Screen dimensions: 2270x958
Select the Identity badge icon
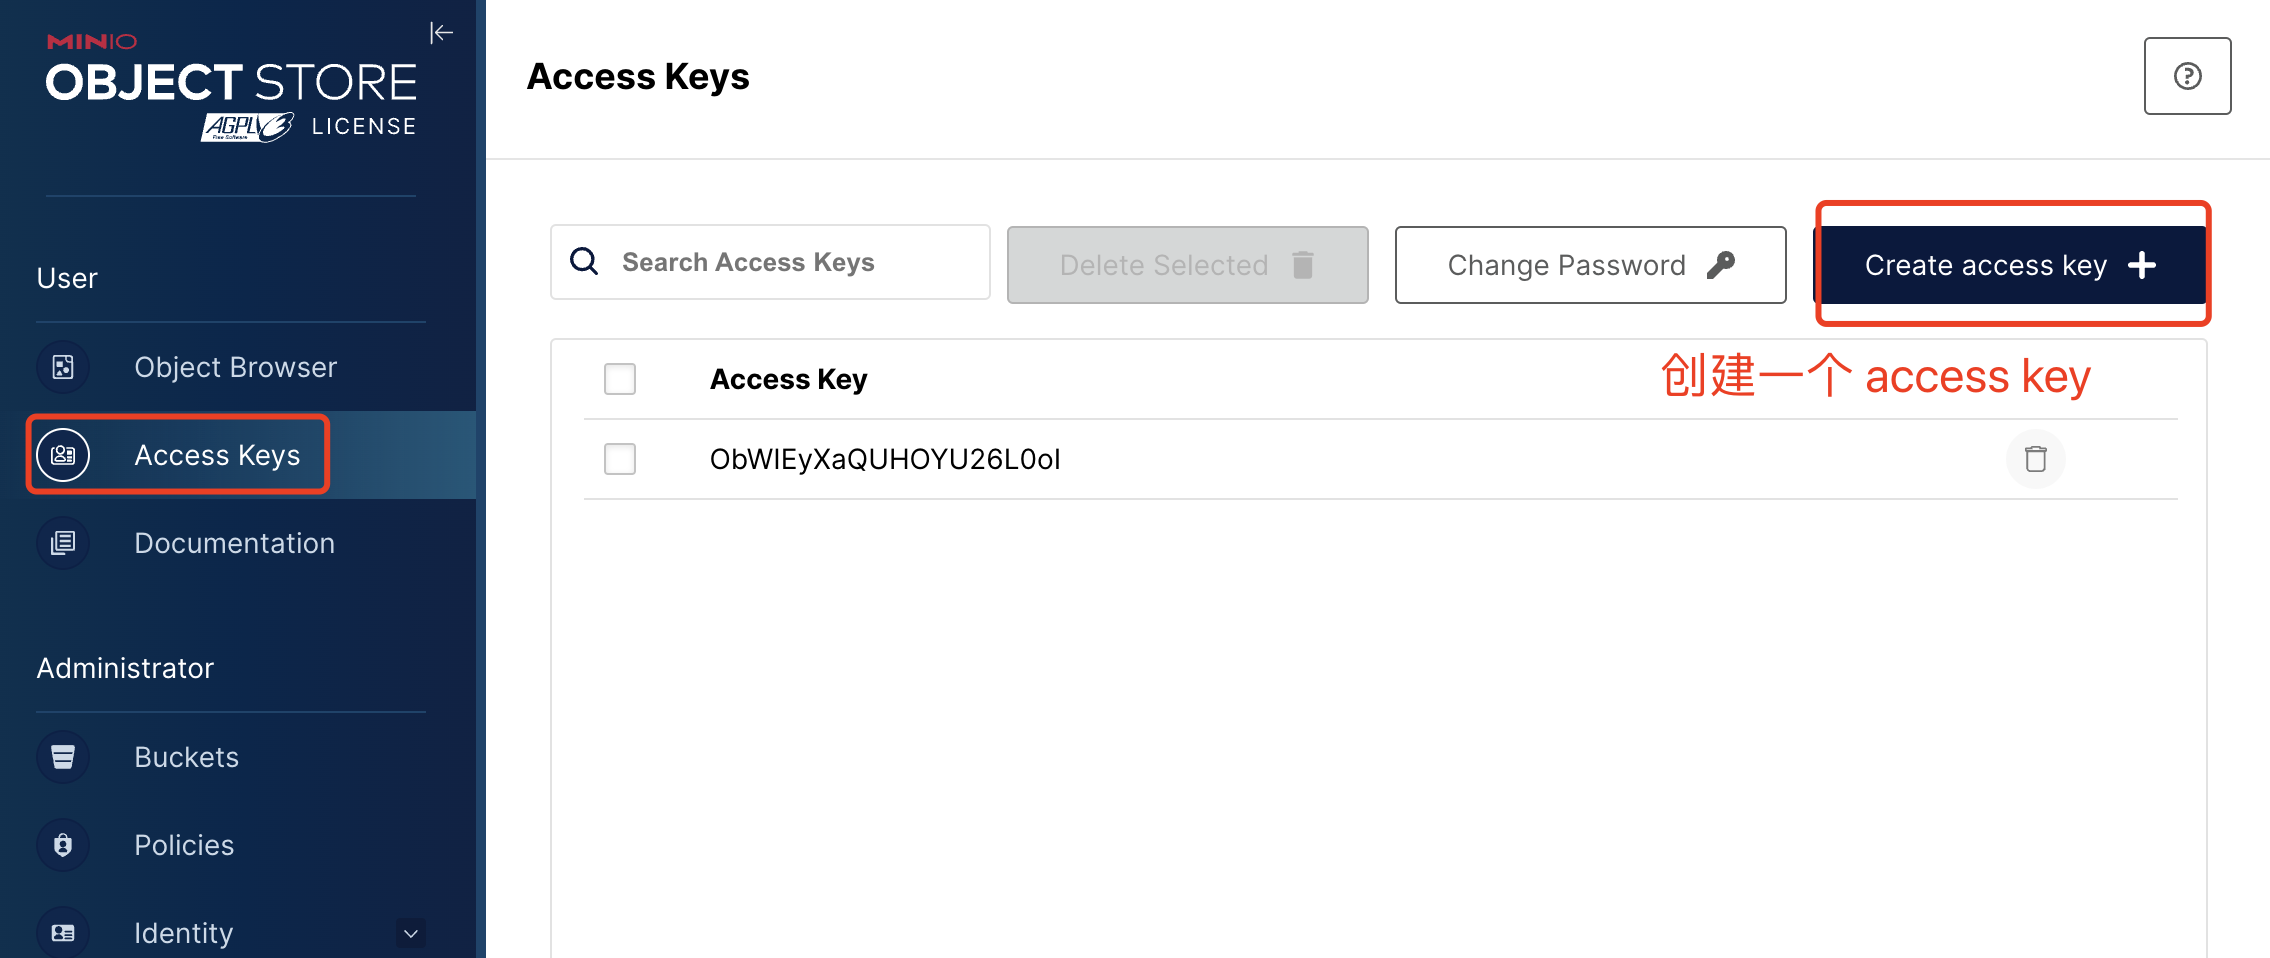click(62, 932)
